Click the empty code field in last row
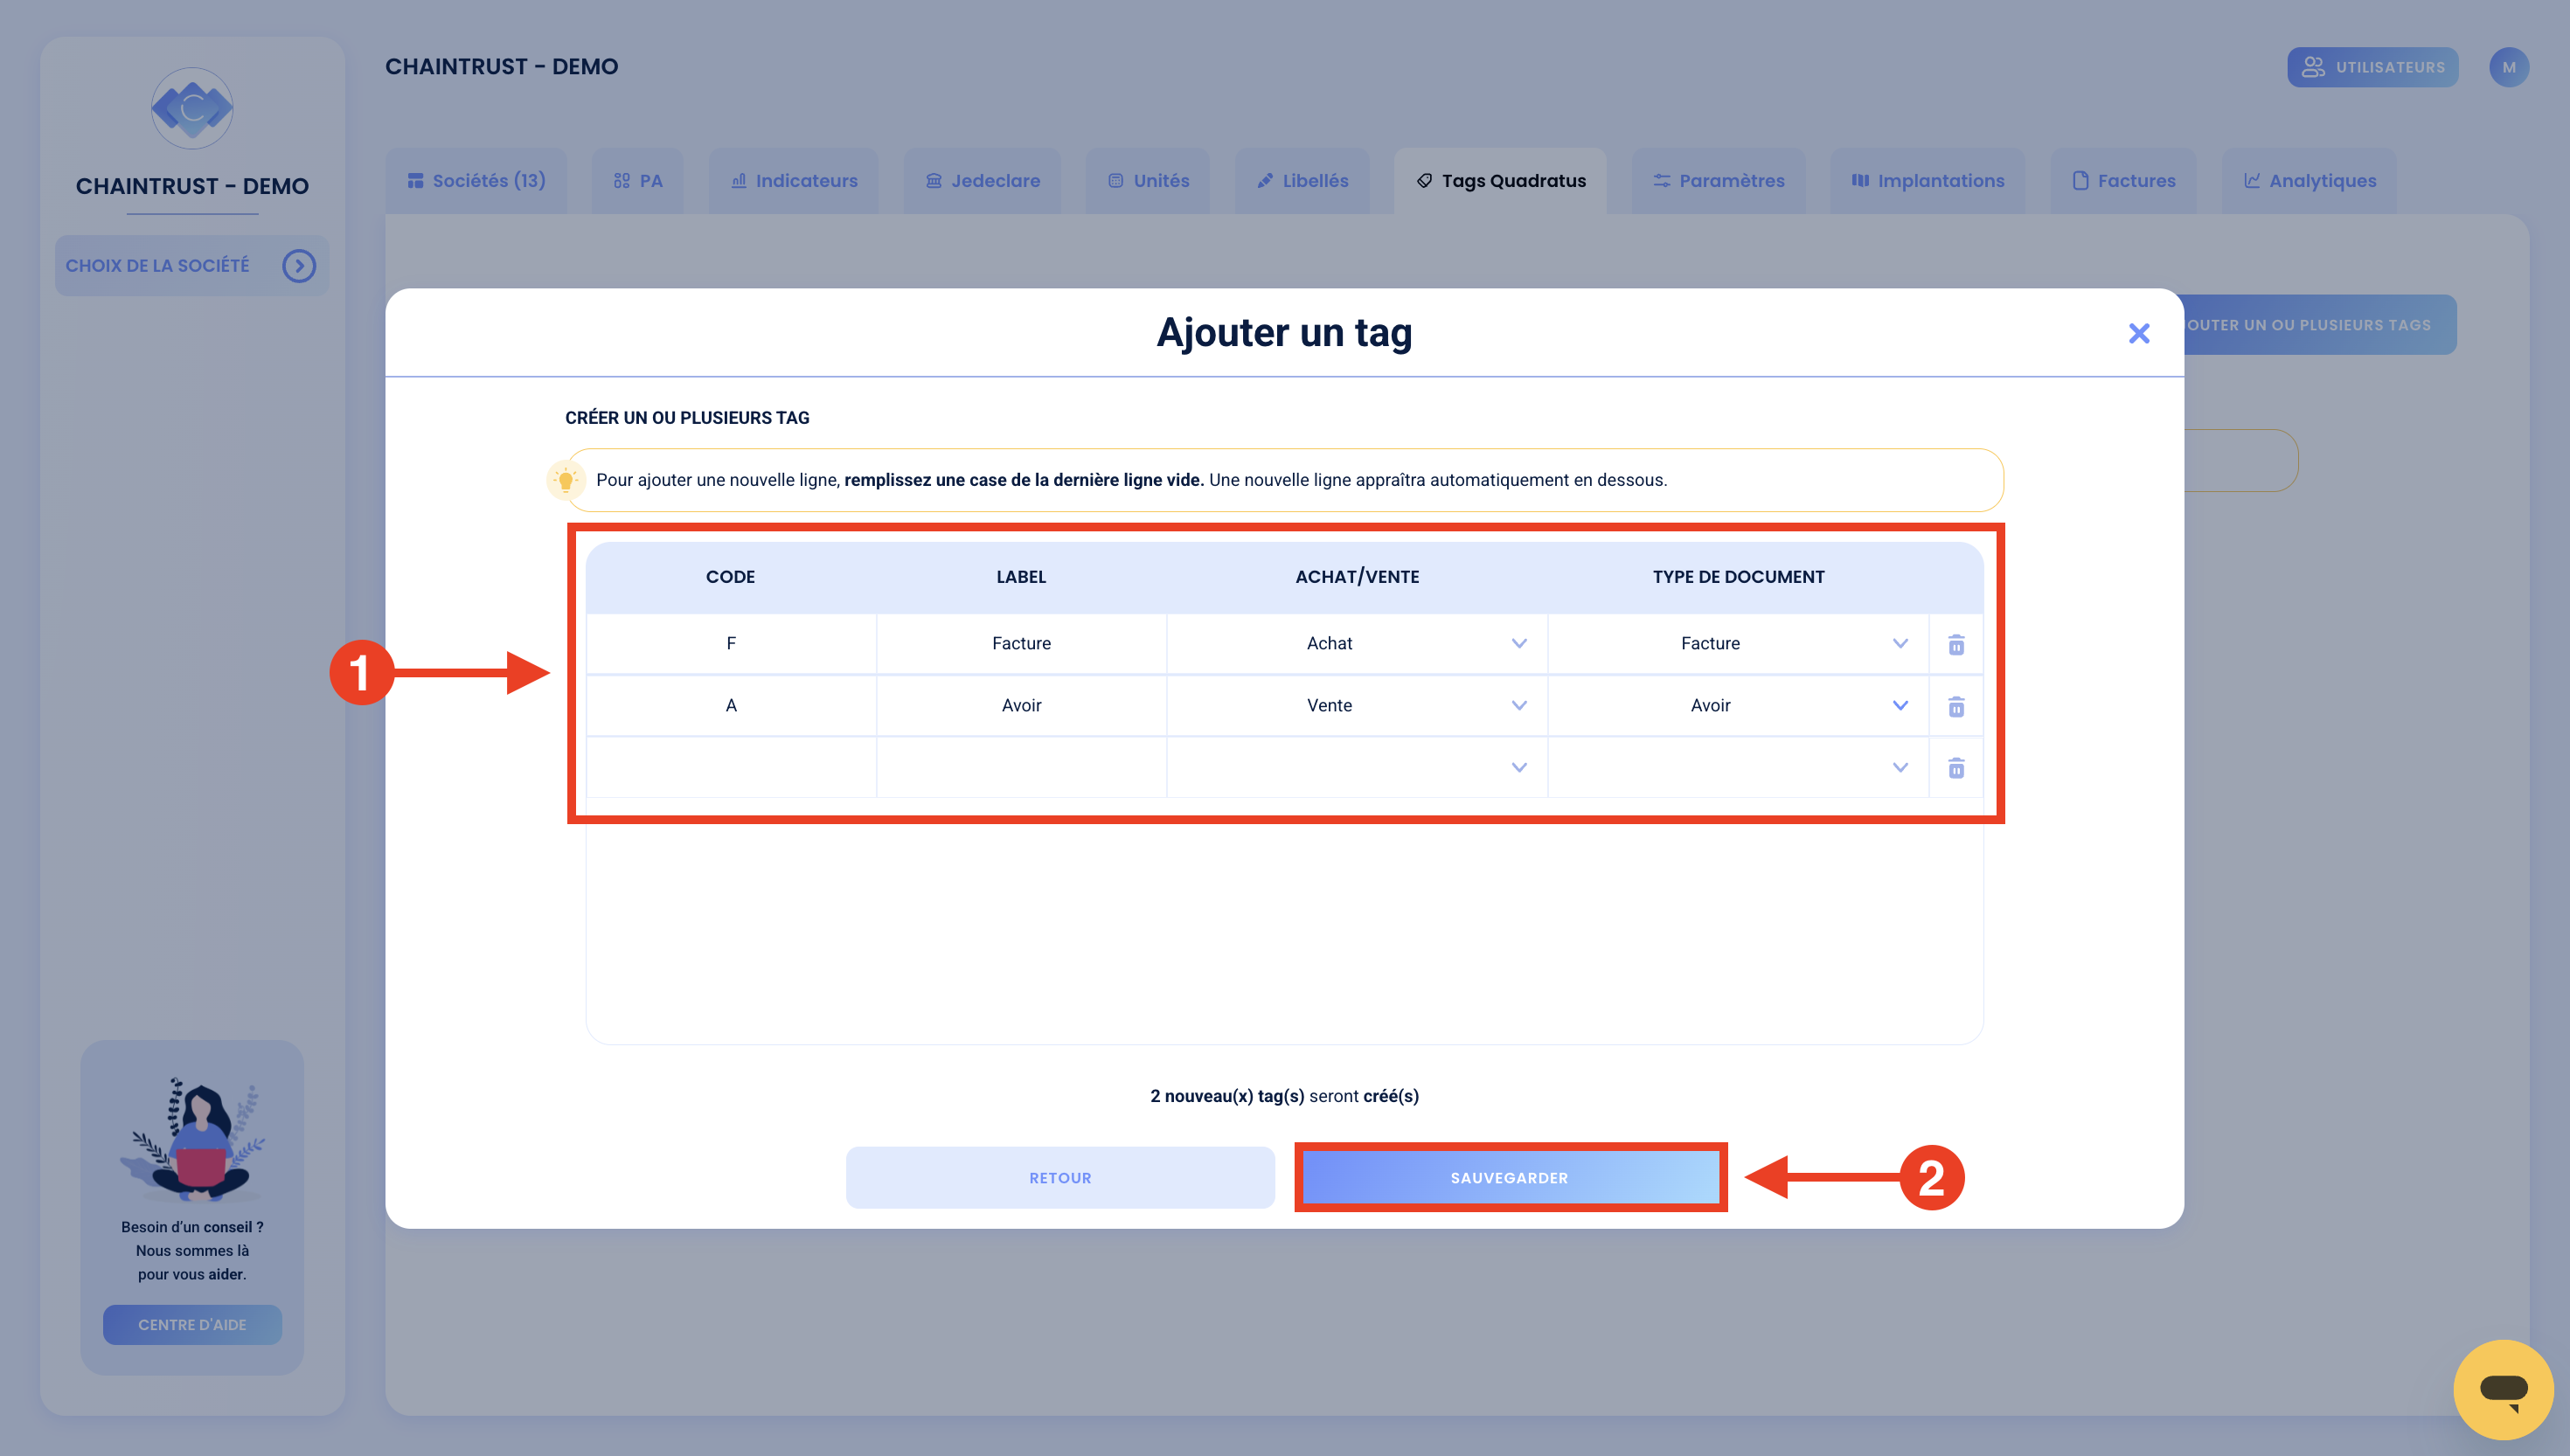This screenshot has width=2570, height=1456. pyautogui.click(x=731, y=767)
